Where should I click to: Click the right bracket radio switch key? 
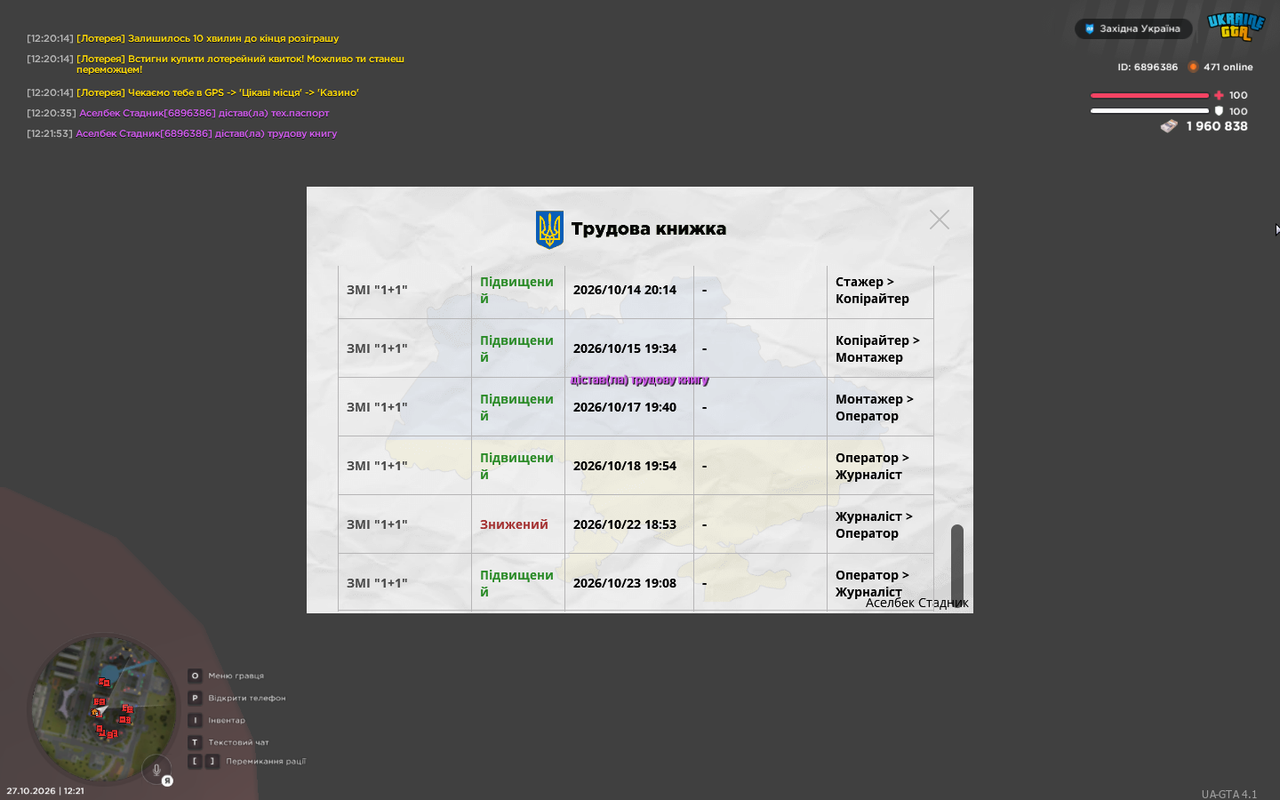point(212,761)
